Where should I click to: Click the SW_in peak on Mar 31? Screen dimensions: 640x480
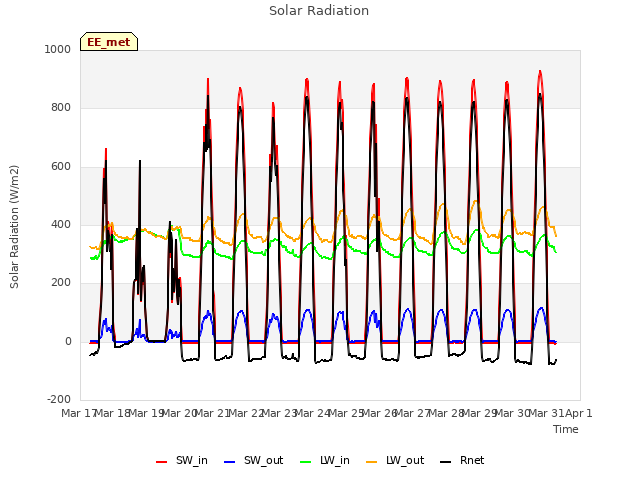pos(540,71)
